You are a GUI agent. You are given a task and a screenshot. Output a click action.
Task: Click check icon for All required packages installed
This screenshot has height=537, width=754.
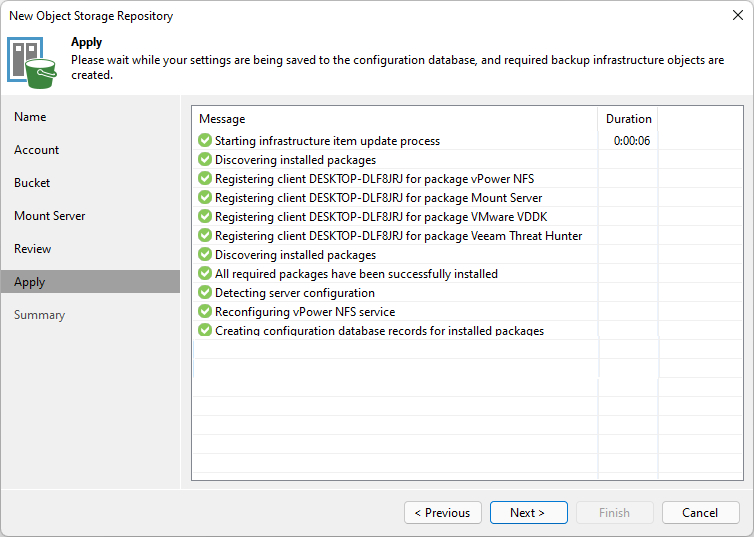click(205, 274)
